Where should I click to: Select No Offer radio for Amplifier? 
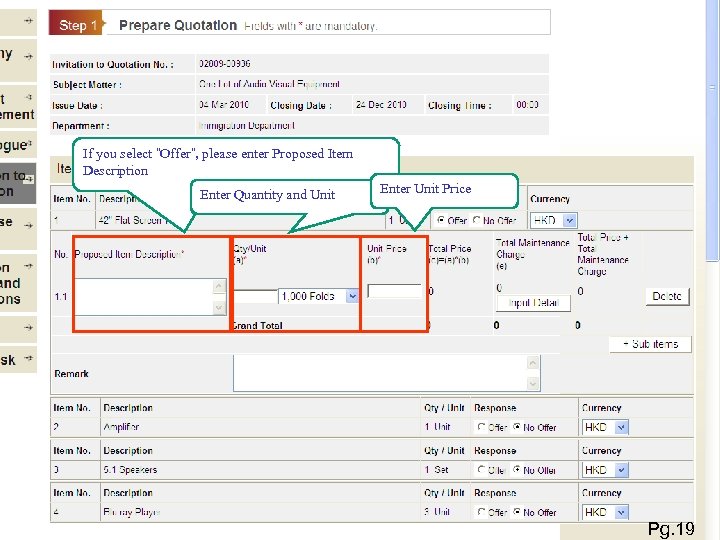coord(517,427)
